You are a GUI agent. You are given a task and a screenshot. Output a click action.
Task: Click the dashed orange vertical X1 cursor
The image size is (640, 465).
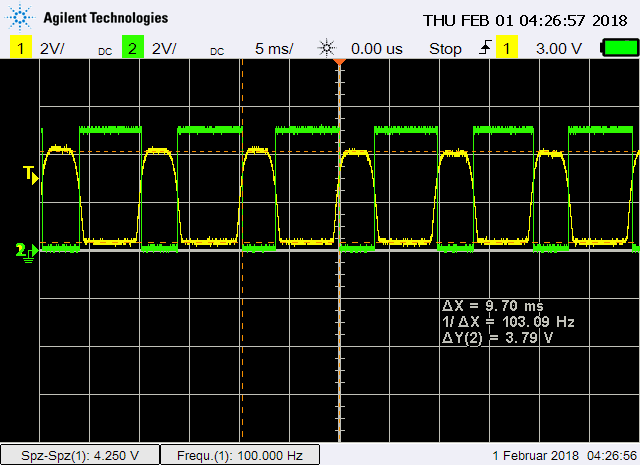point(242,250)
